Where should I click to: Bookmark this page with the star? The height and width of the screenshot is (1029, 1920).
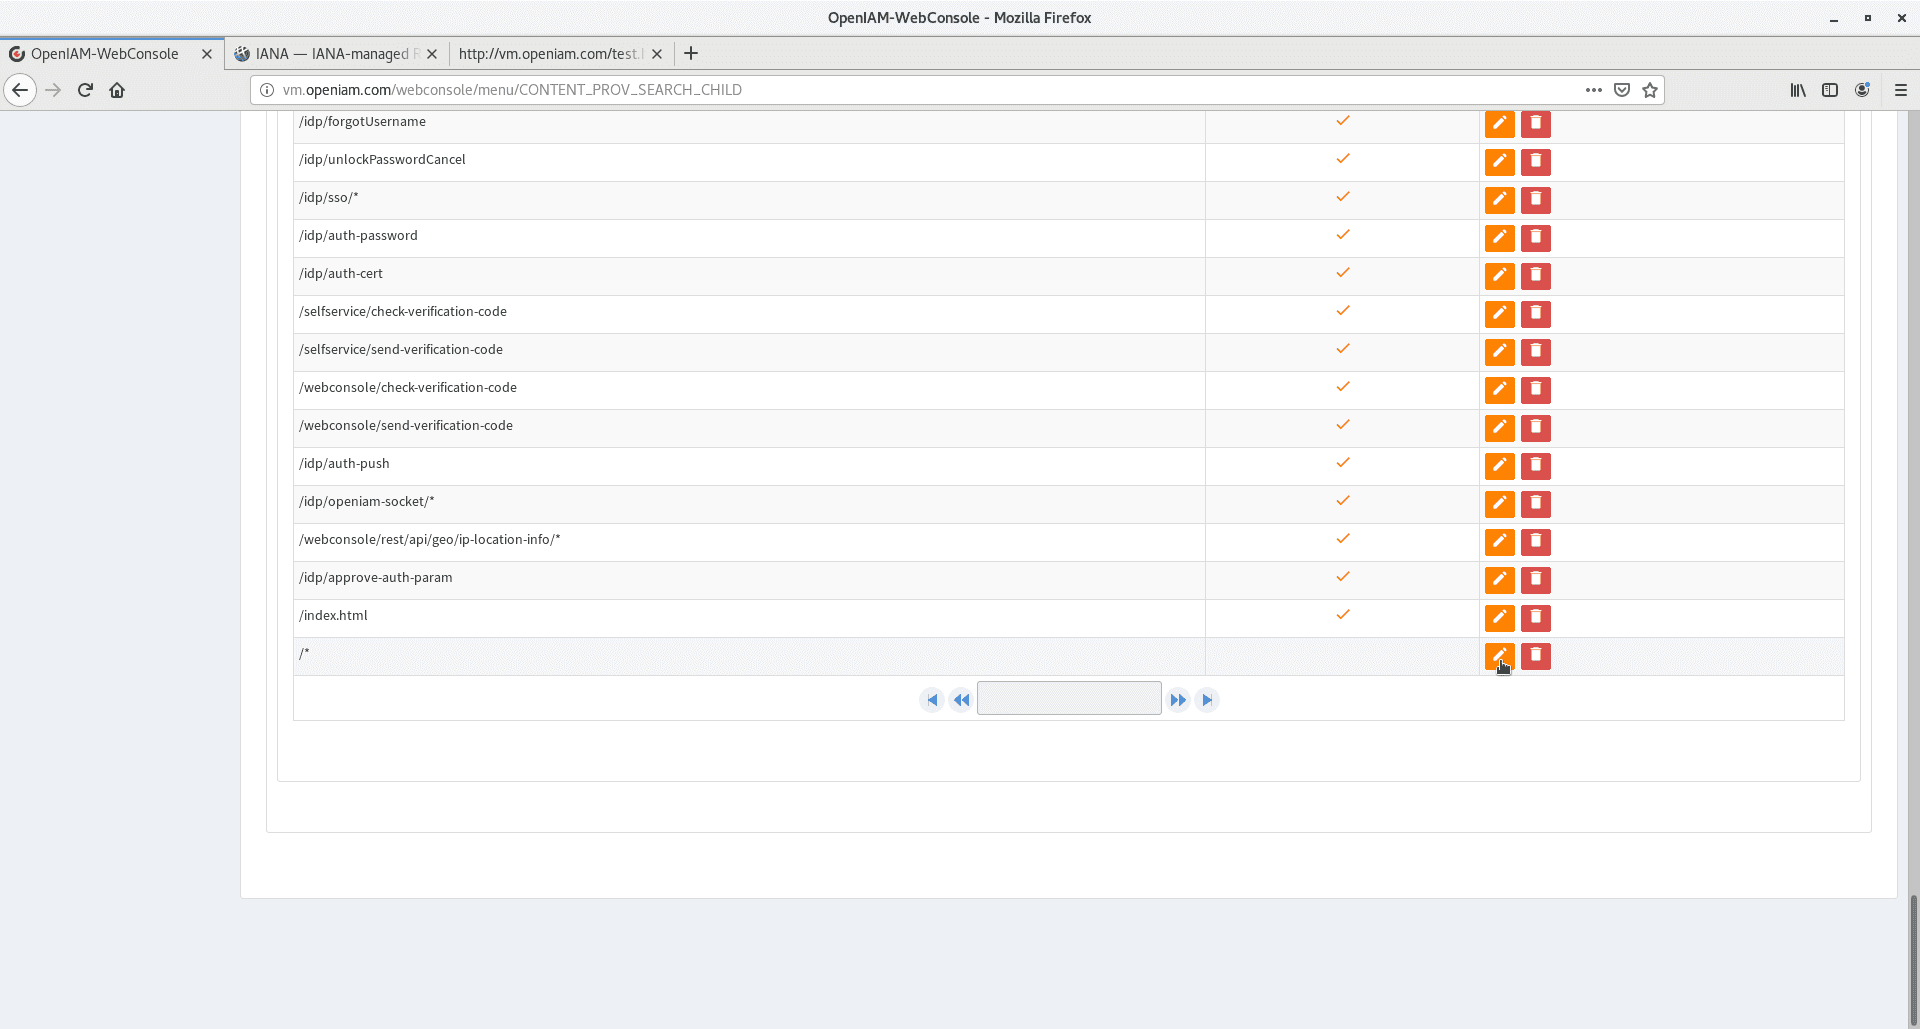click(x=1650, y=90)
